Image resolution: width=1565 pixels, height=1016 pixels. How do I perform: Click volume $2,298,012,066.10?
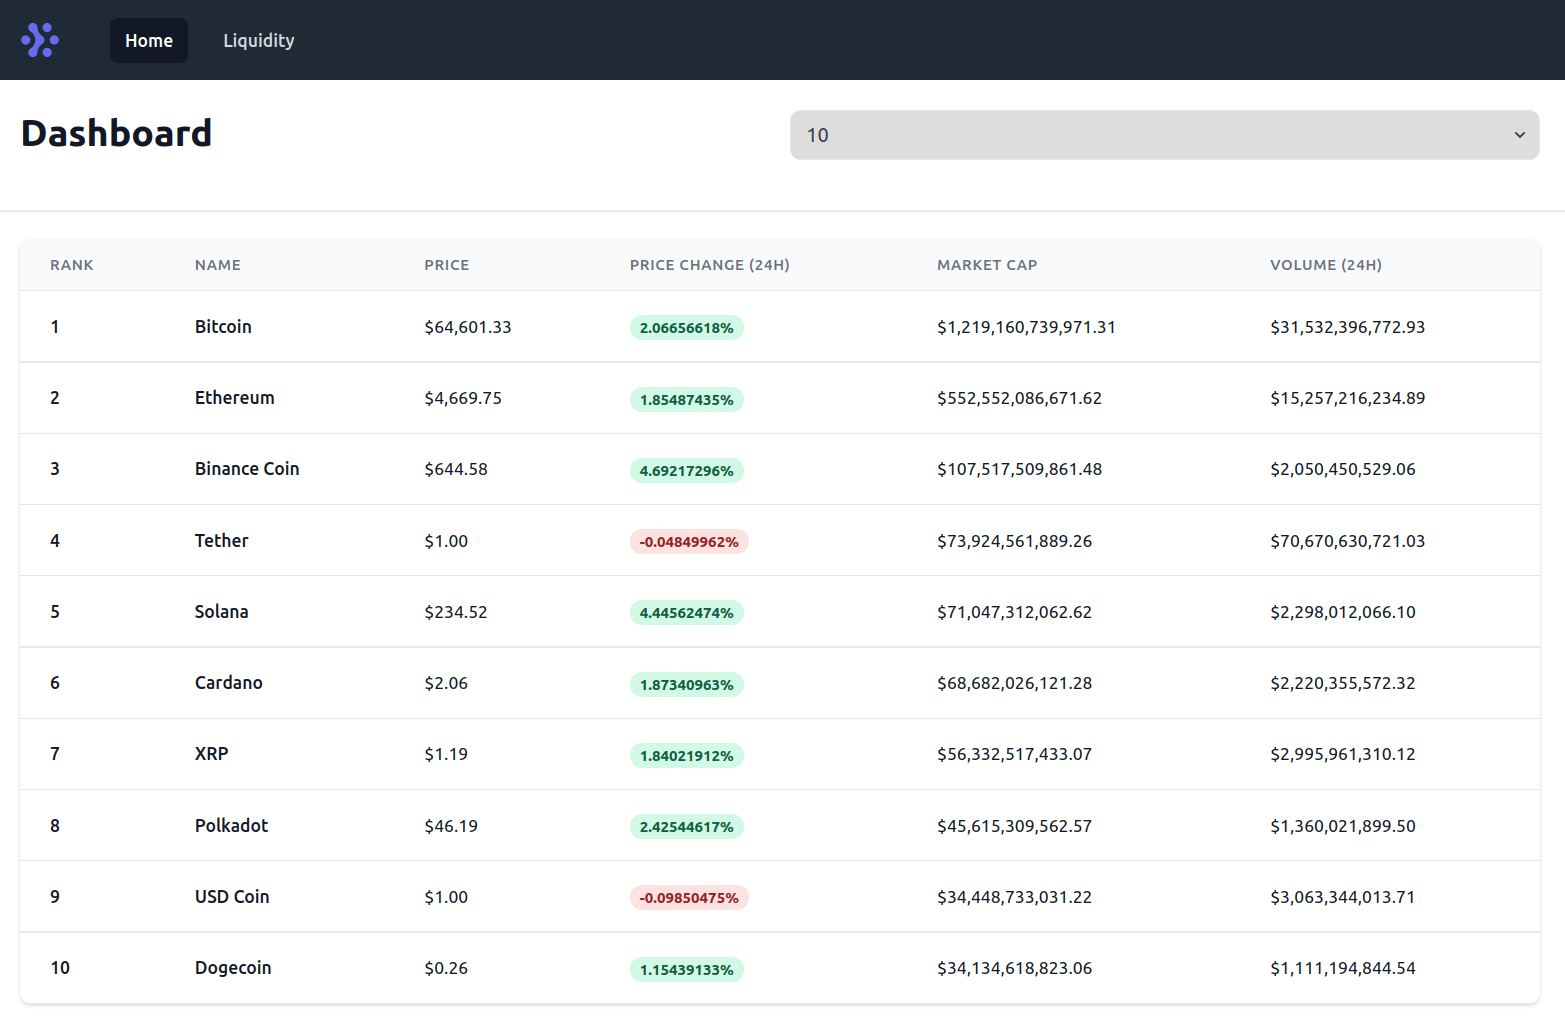pos(1343,612)
